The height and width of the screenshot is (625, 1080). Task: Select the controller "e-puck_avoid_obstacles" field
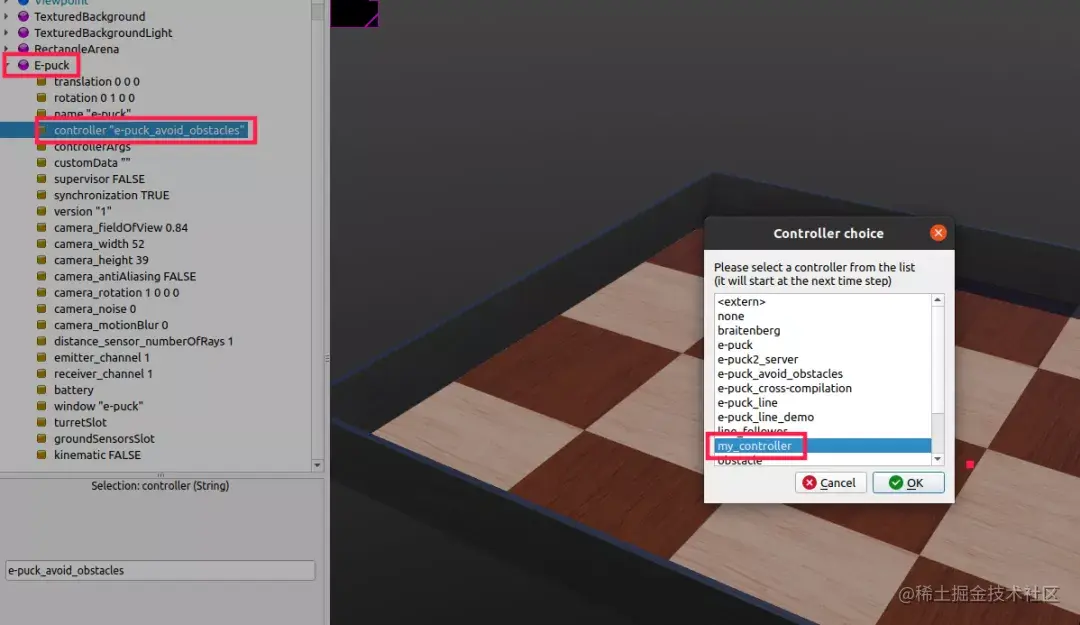[x=149, y=130]
